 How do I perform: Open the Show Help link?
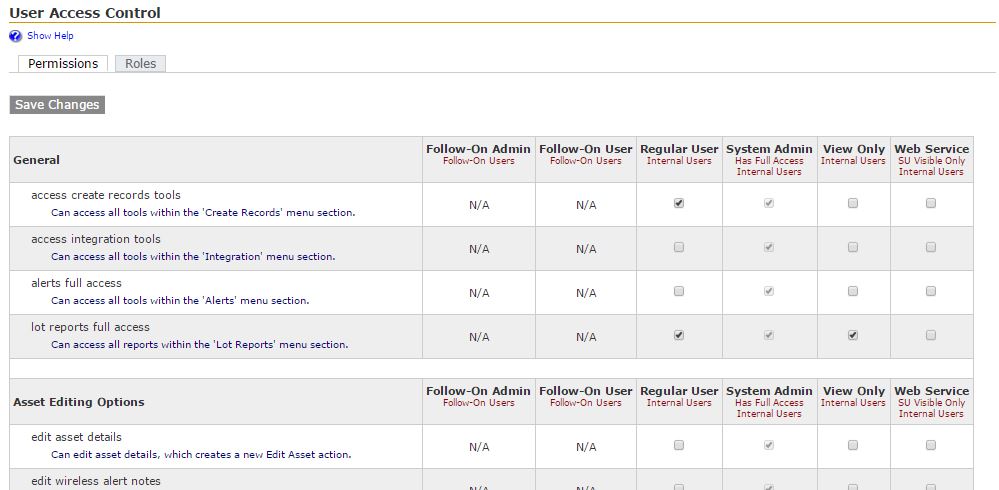tap(50, 36)
